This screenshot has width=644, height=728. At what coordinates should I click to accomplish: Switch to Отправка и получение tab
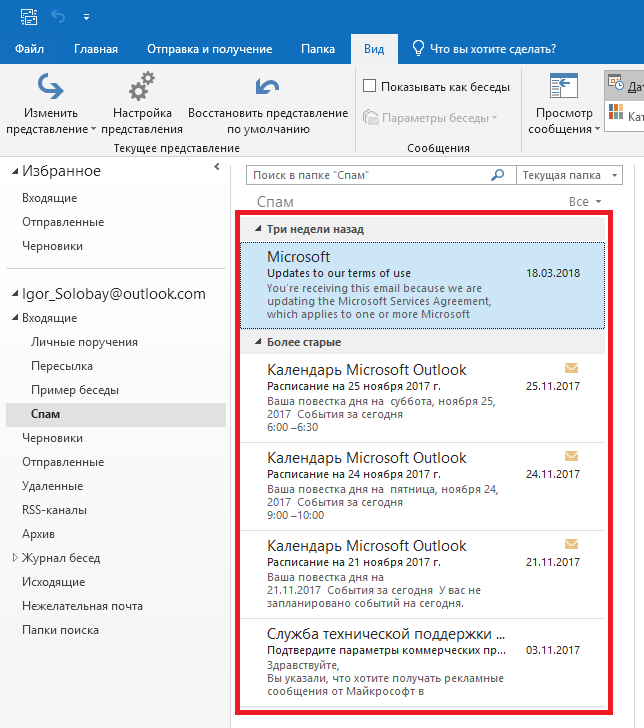tap(209, 49)
